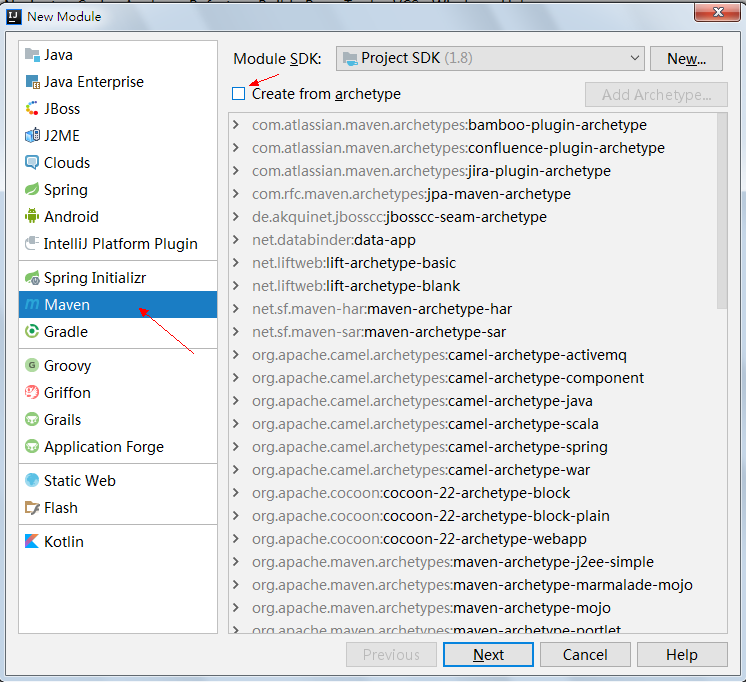Image resolution: width=746 pixels, height=682 pixels.
Task: Click the Java module type icon
Action: click(x=32, y=55)
